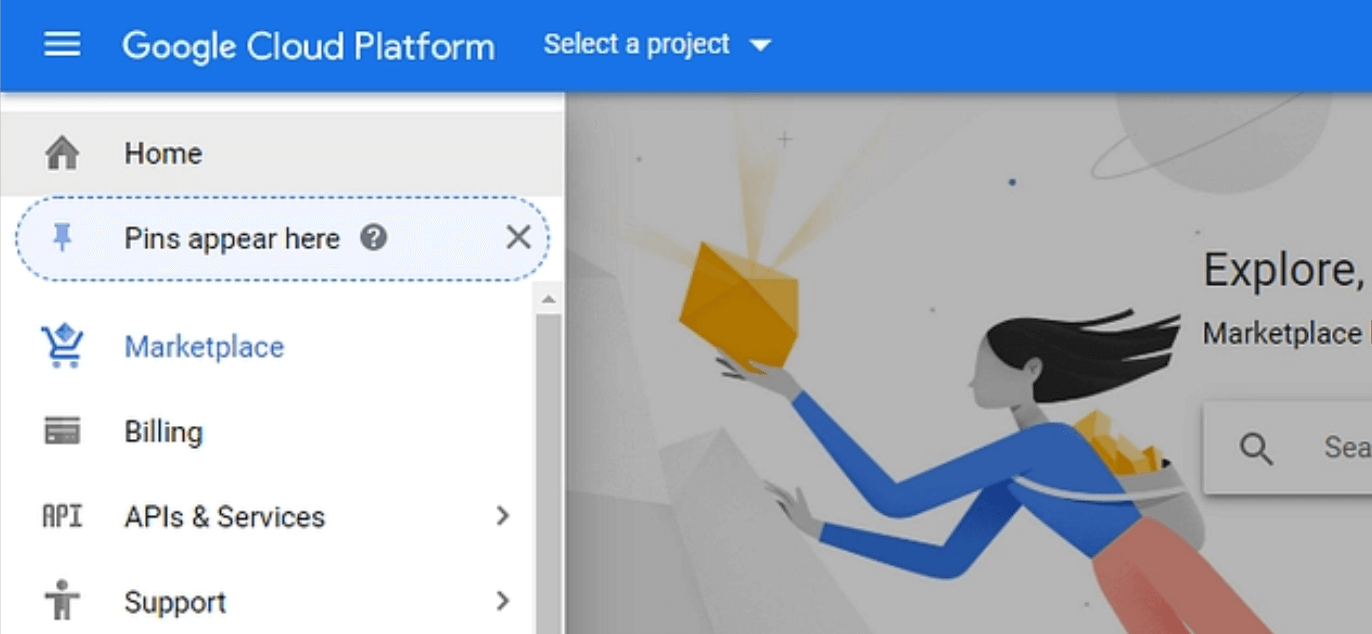Click the Support person icon
Image resolution: width=1372 pixels, height=634 pixels.
(62, 602)
